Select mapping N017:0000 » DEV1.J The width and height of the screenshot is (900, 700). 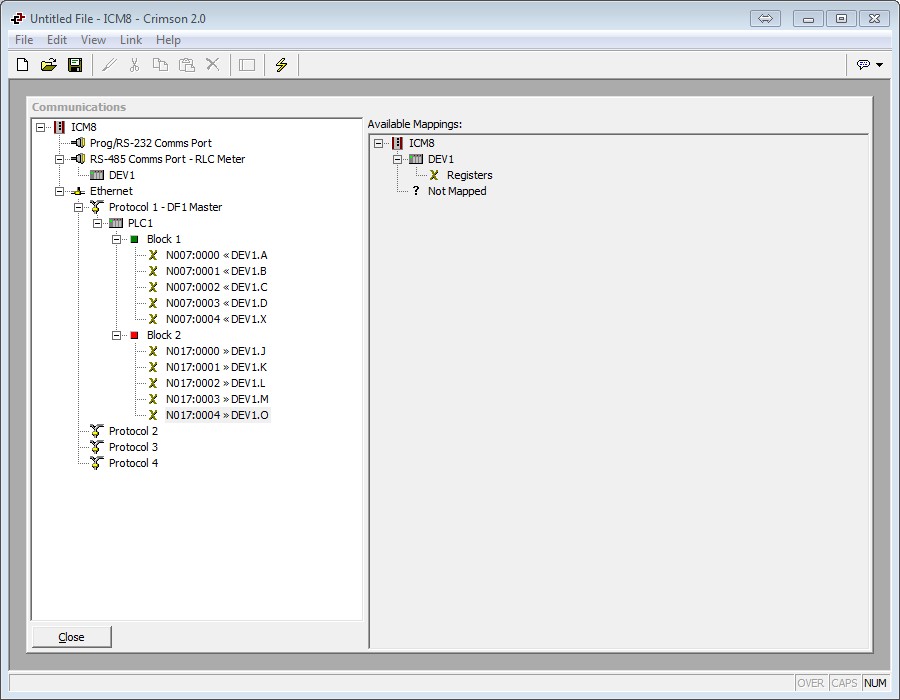coord(215,351)
